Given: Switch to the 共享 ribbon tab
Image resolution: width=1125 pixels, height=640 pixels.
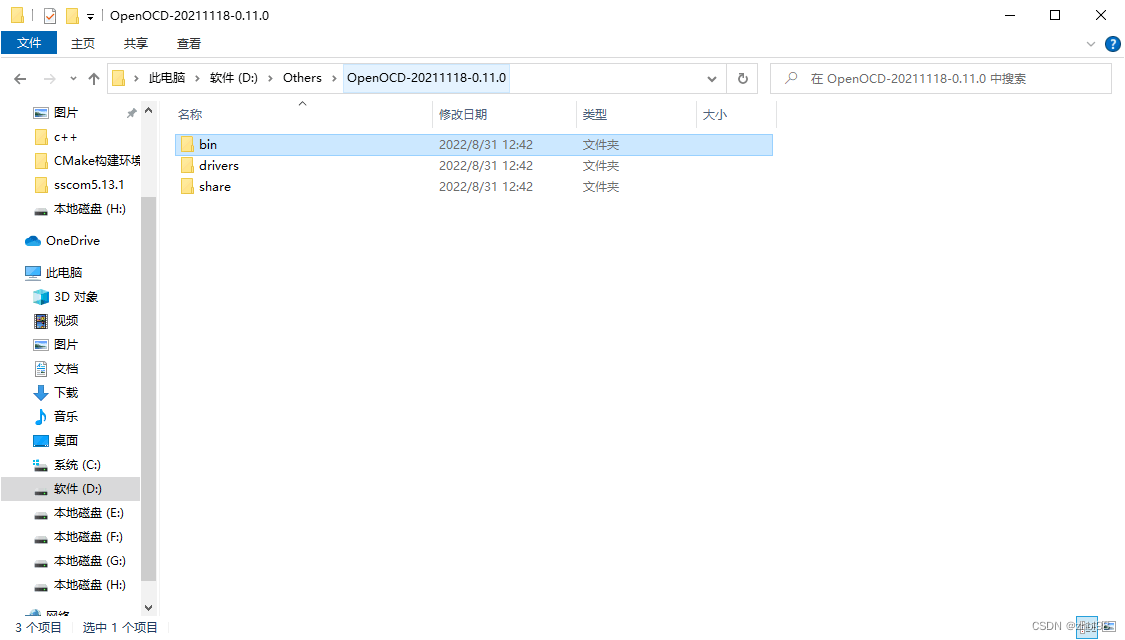Looking at the screenshot, I should pyautogui.click(x=136, y=44).
